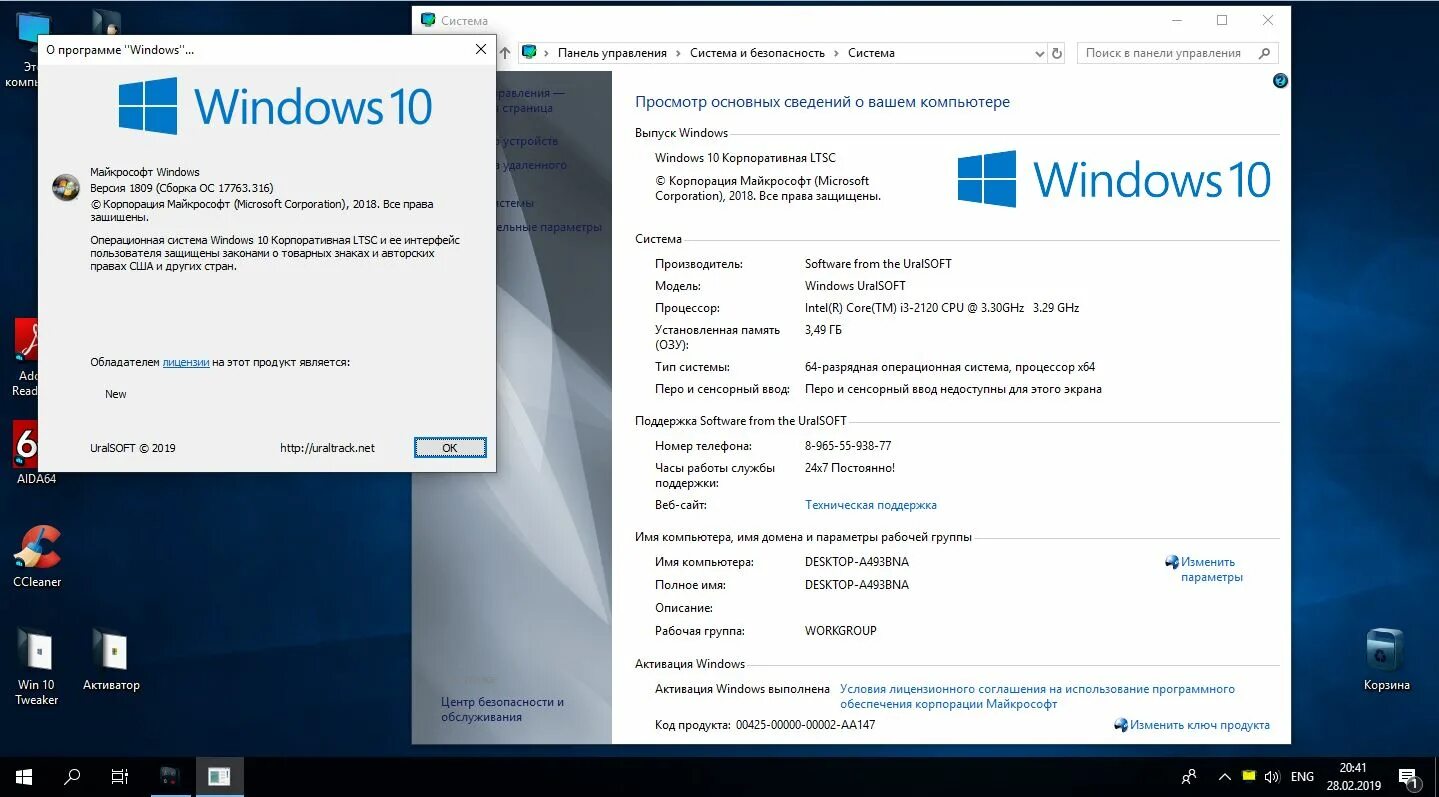This screenshot has width=1439, height=797.
Task: Click OK in the About Windows dialog
Action: (x=450, y=448)
